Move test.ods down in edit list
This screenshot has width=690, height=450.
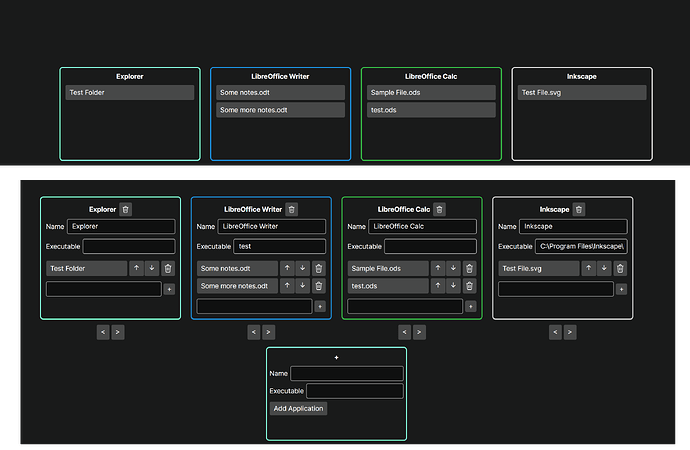pyautogui.click(x=453, y=285)
